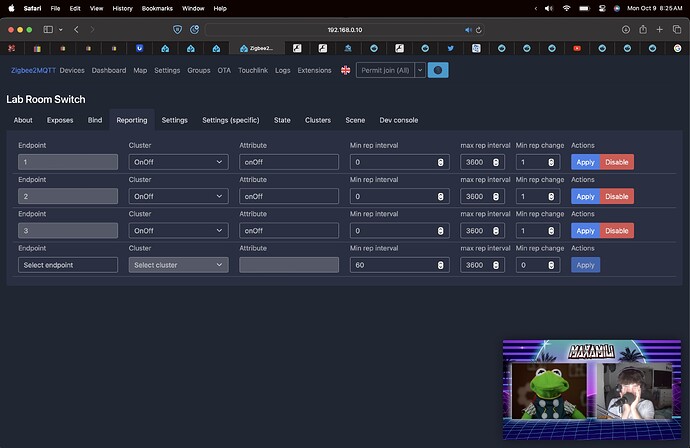Image resolution: width=690 pixels, height=448 pixels.
Task: Show the tab overview icon
Action: 677,29
